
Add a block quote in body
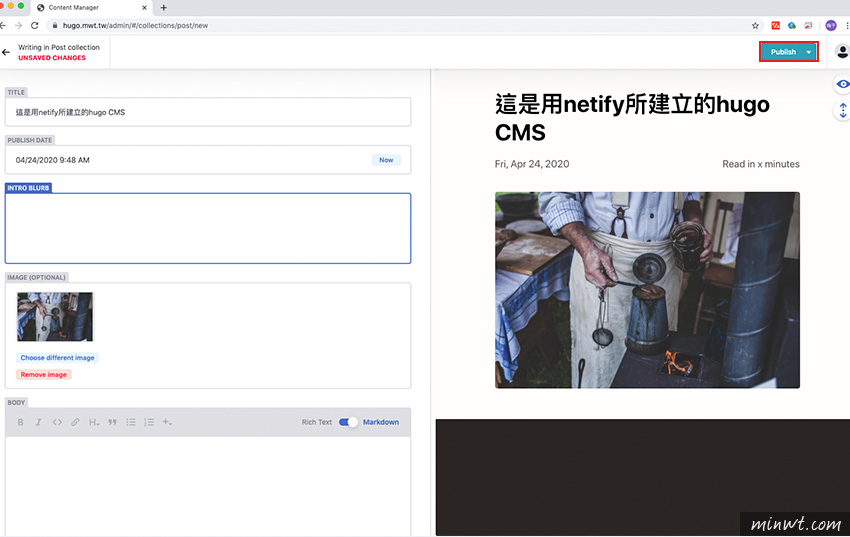pyautogui.click(x=112, y=422)
